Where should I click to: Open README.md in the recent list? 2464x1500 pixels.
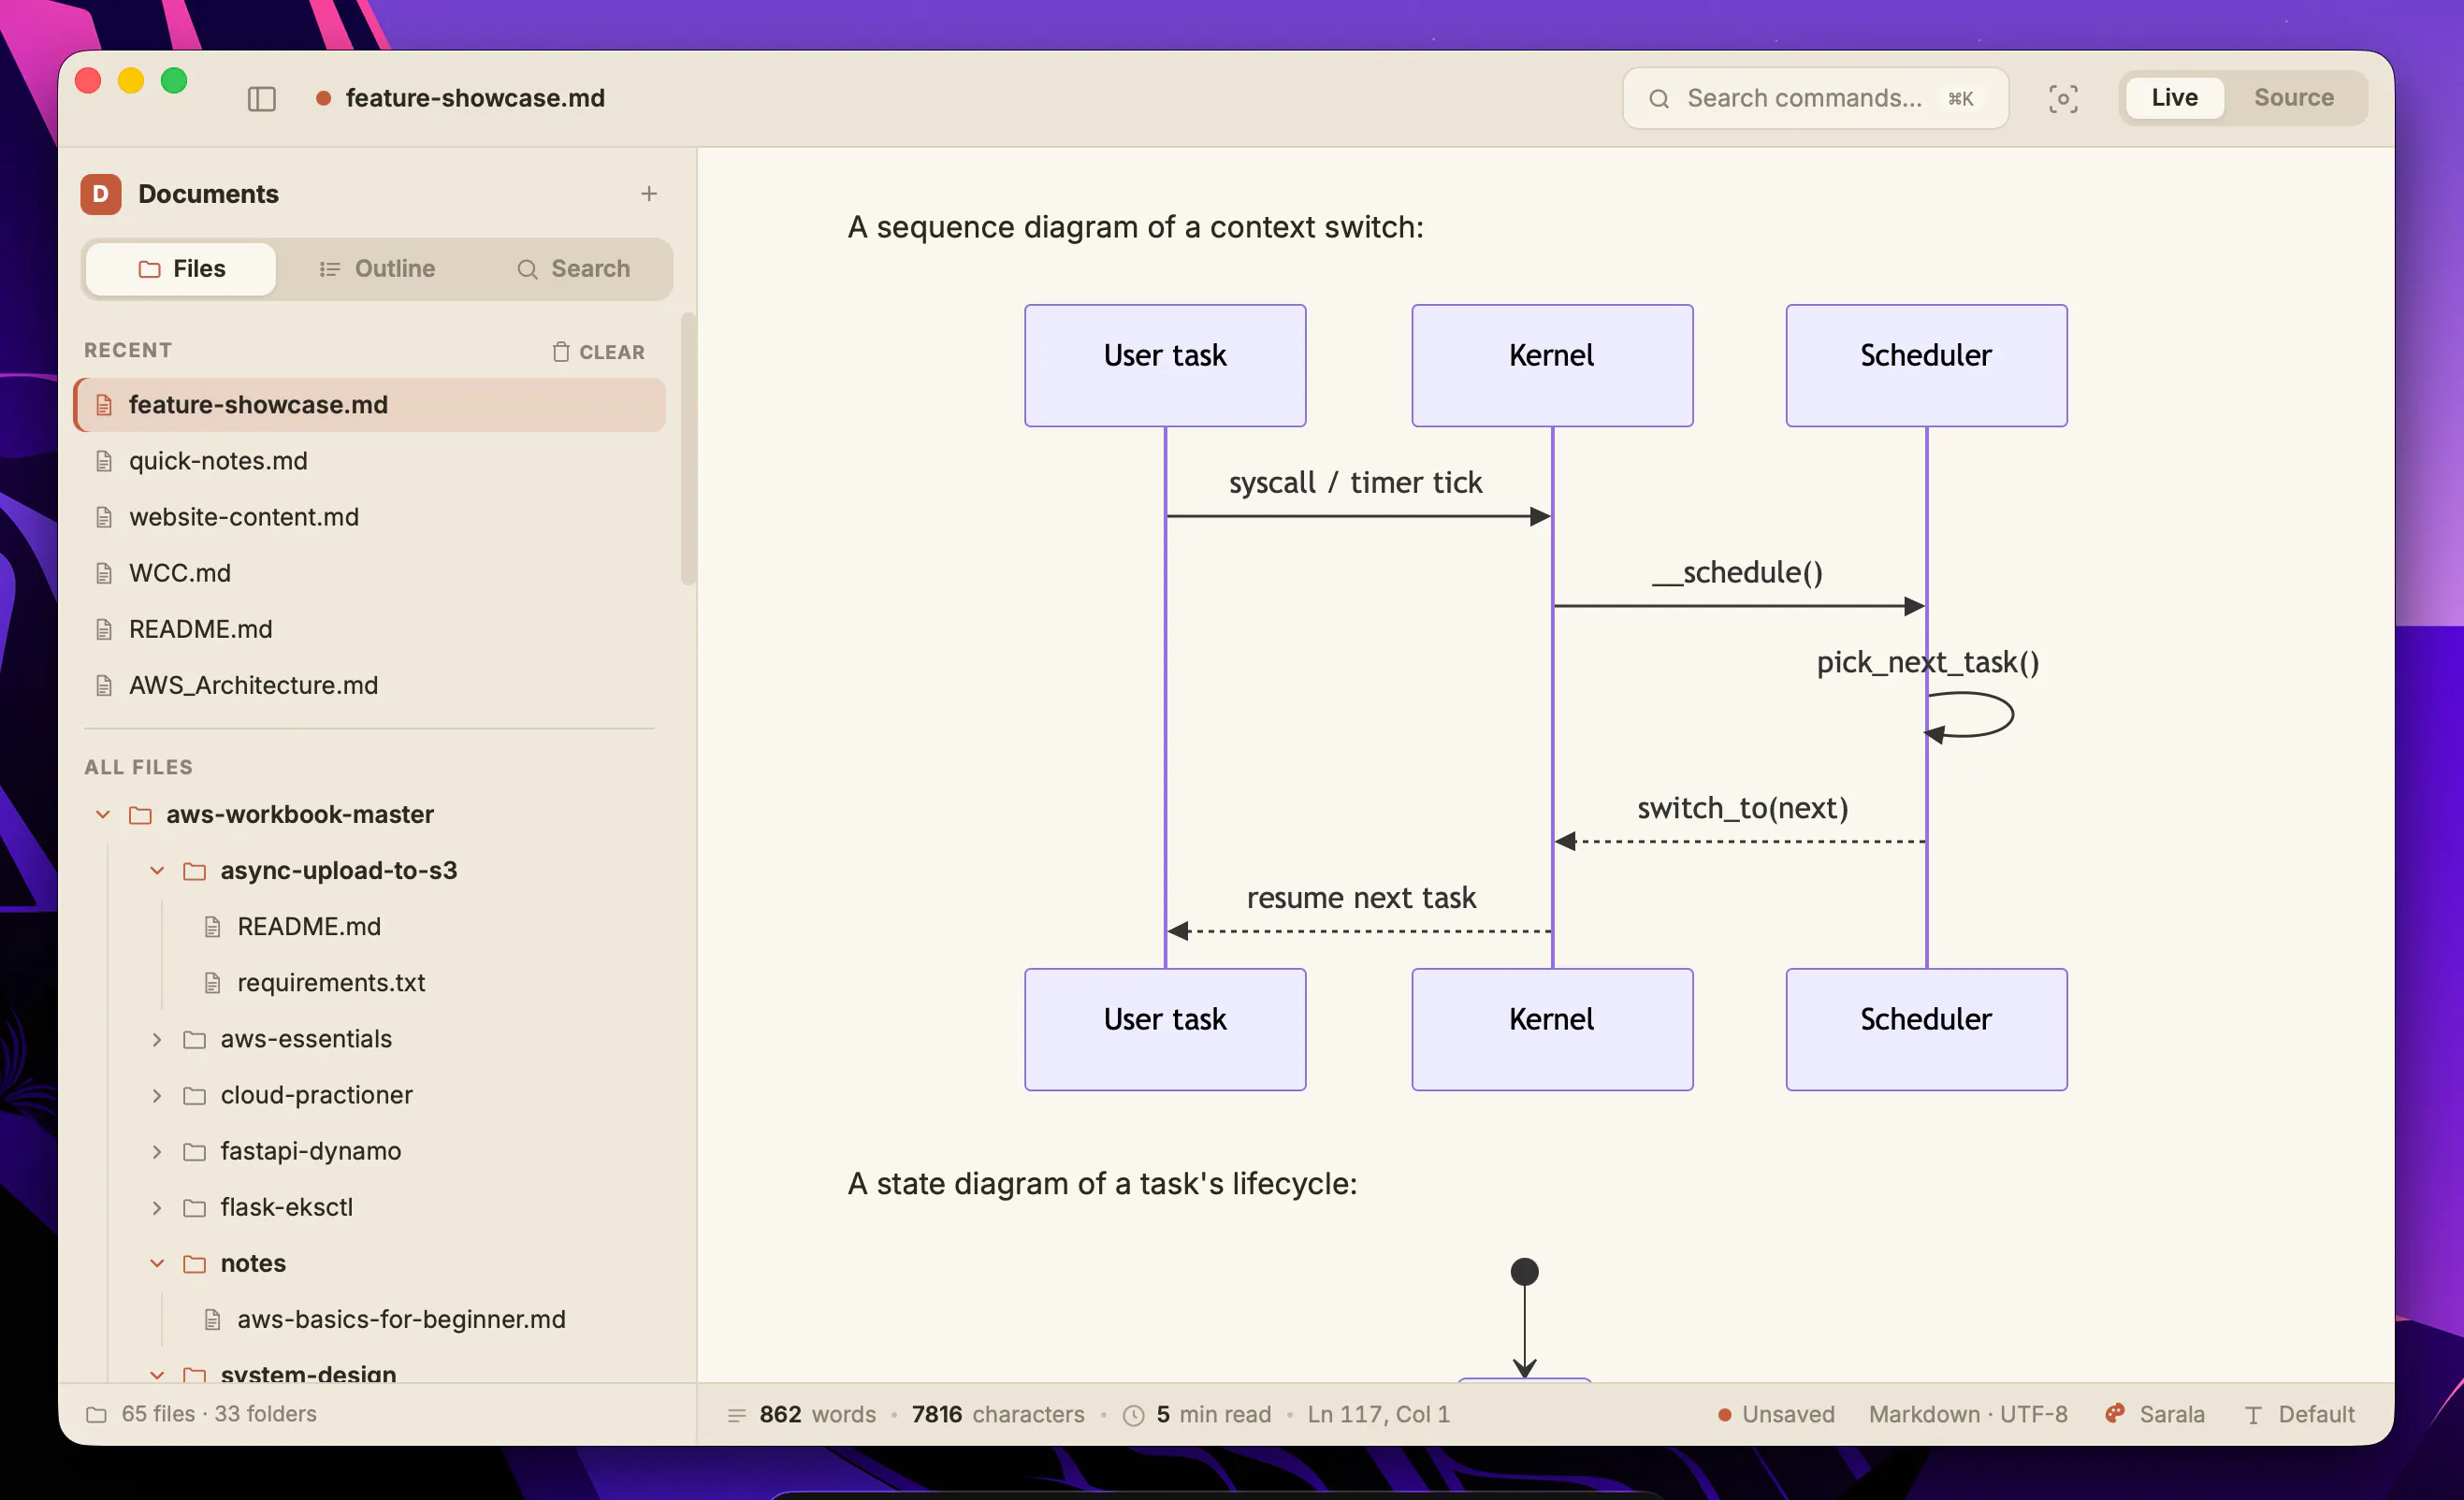[370, 629]
